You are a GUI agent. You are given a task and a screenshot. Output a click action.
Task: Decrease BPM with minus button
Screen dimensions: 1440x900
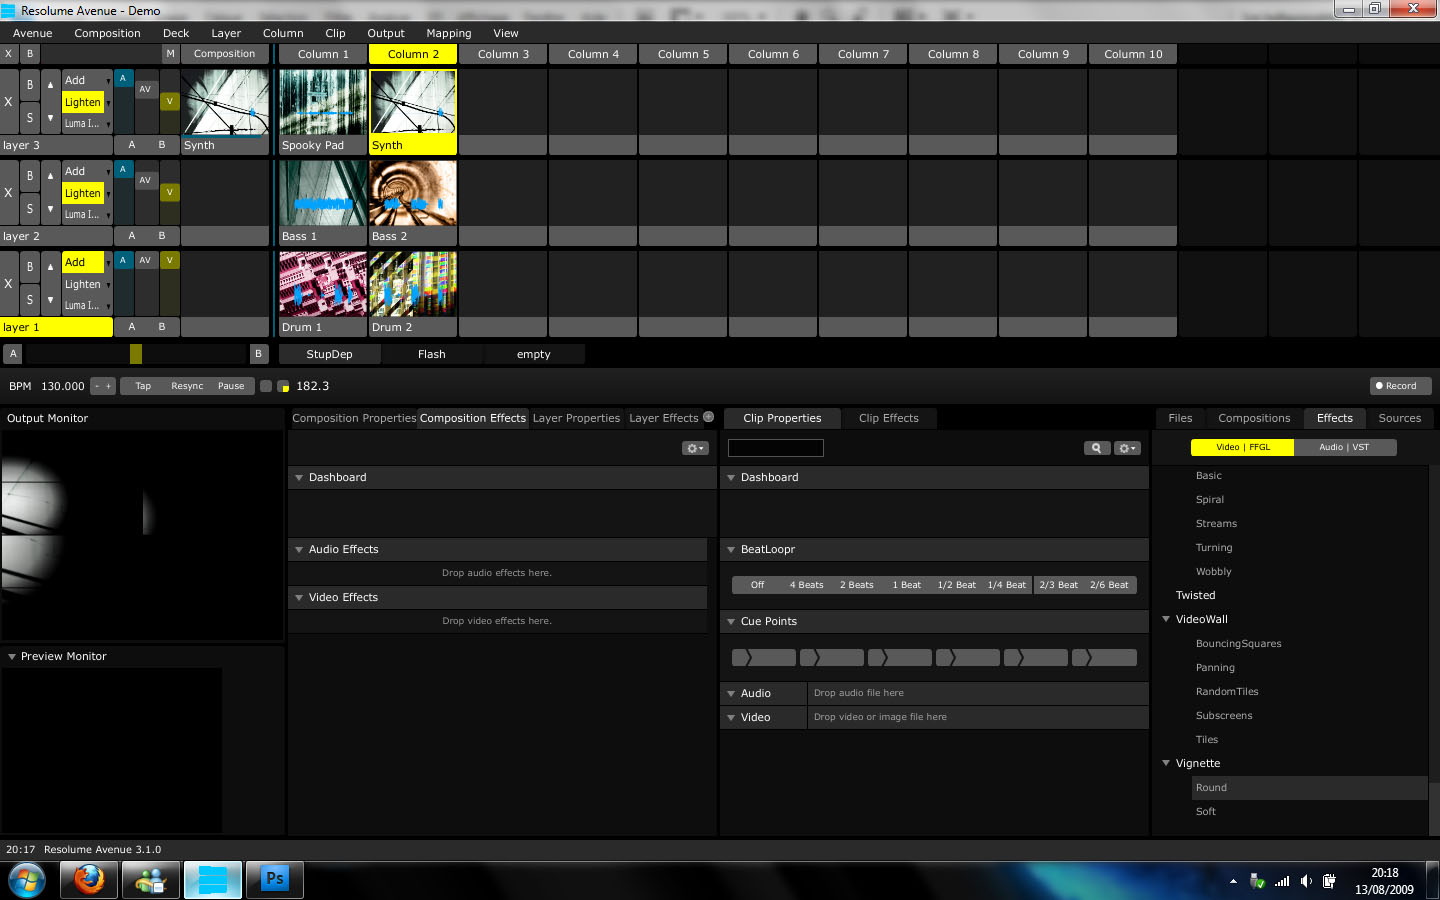click(97, 386)
